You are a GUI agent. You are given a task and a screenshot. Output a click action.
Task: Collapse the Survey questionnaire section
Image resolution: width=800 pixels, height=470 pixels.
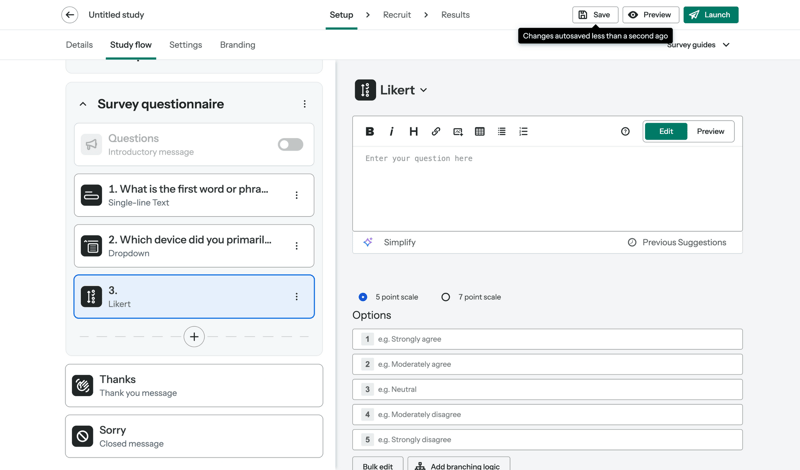click(83, 104)
